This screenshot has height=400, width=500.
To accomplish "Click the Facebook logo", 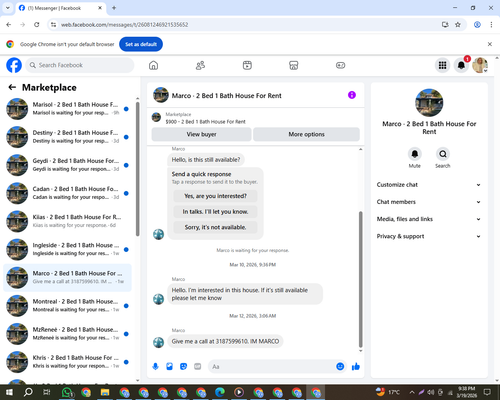I will click(x=14, y=65).
